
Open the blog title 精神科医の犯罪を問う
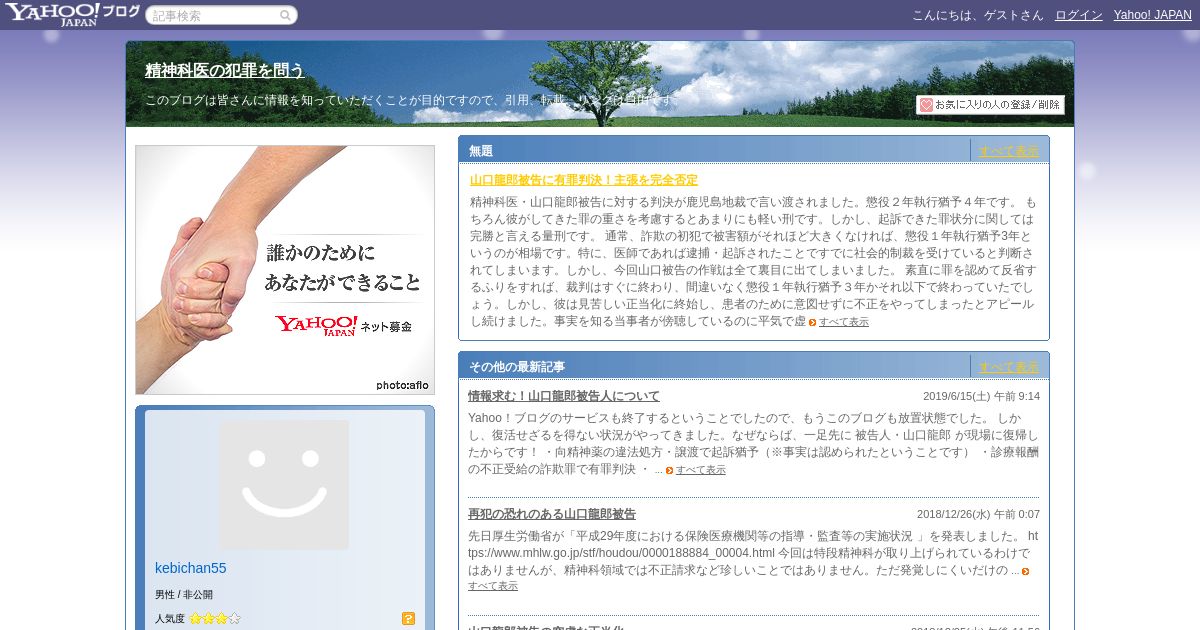click(x=225, y=70)
